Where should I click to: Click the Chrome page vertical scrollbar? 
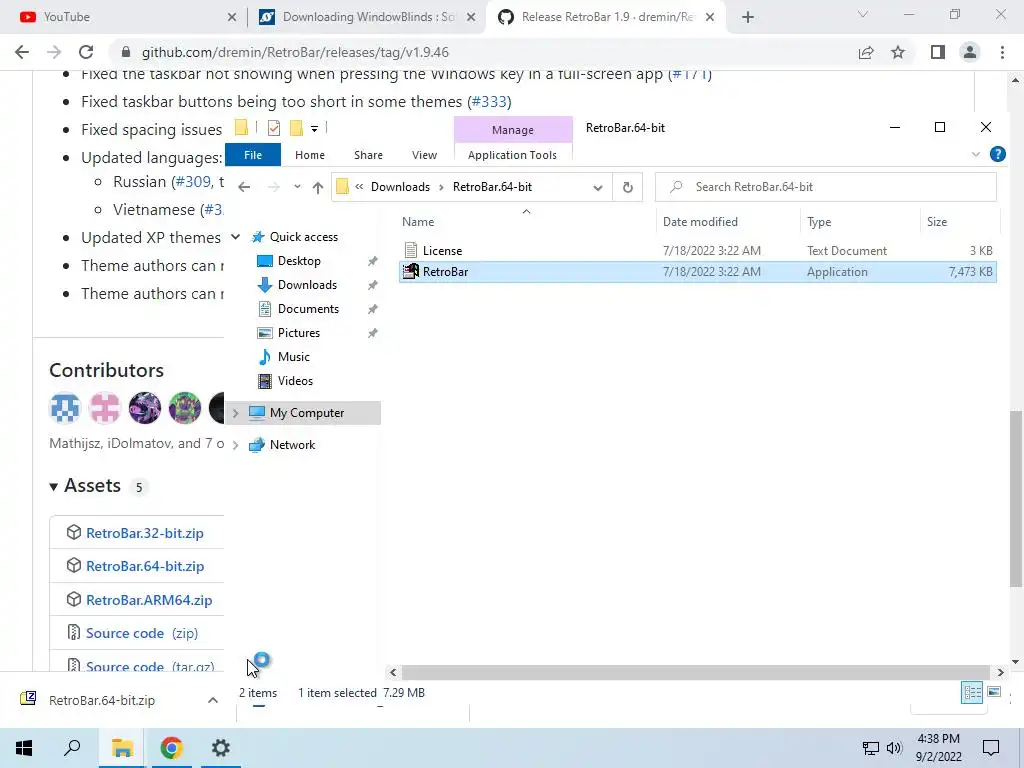[x=1016, y=498]
